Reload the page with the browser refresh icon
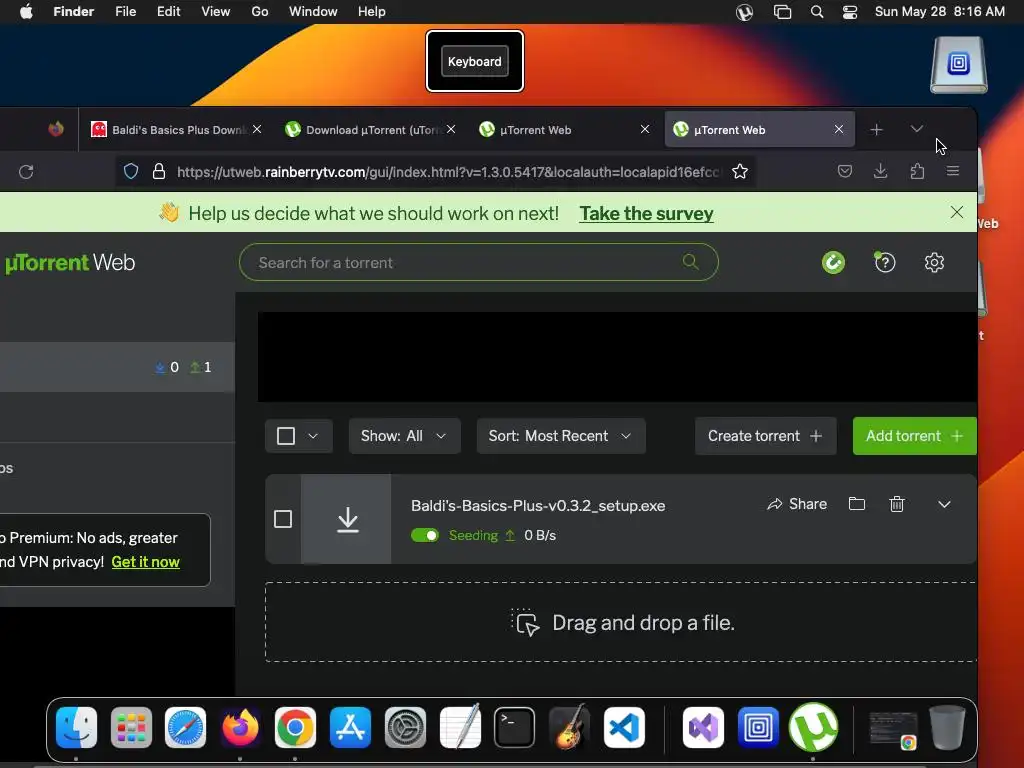Screen dimensions: 1024x768 point(26,172)
